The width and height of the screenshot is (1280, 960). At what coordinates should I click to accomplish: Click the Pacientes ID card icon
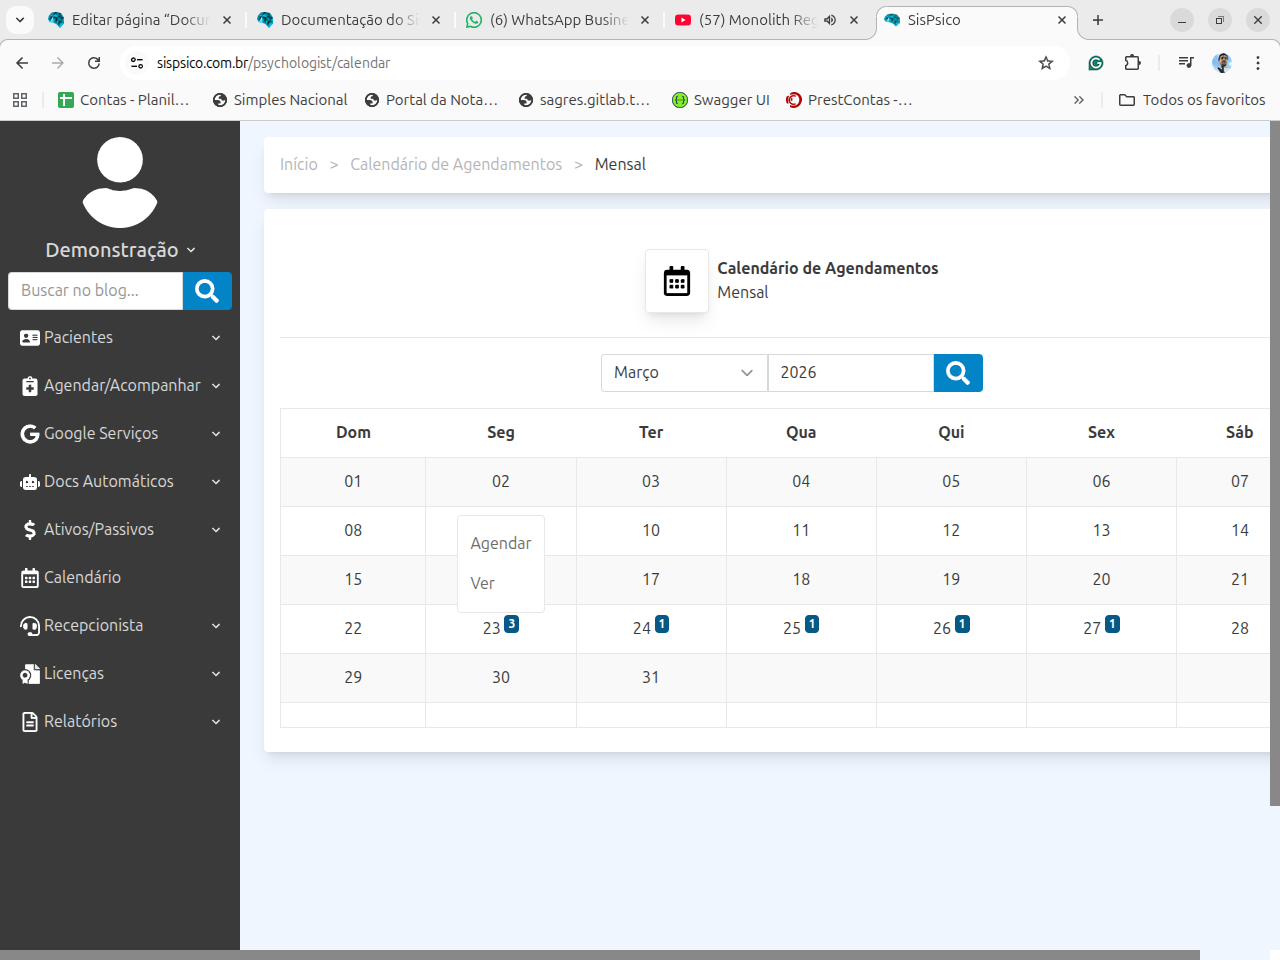[30, 338]
